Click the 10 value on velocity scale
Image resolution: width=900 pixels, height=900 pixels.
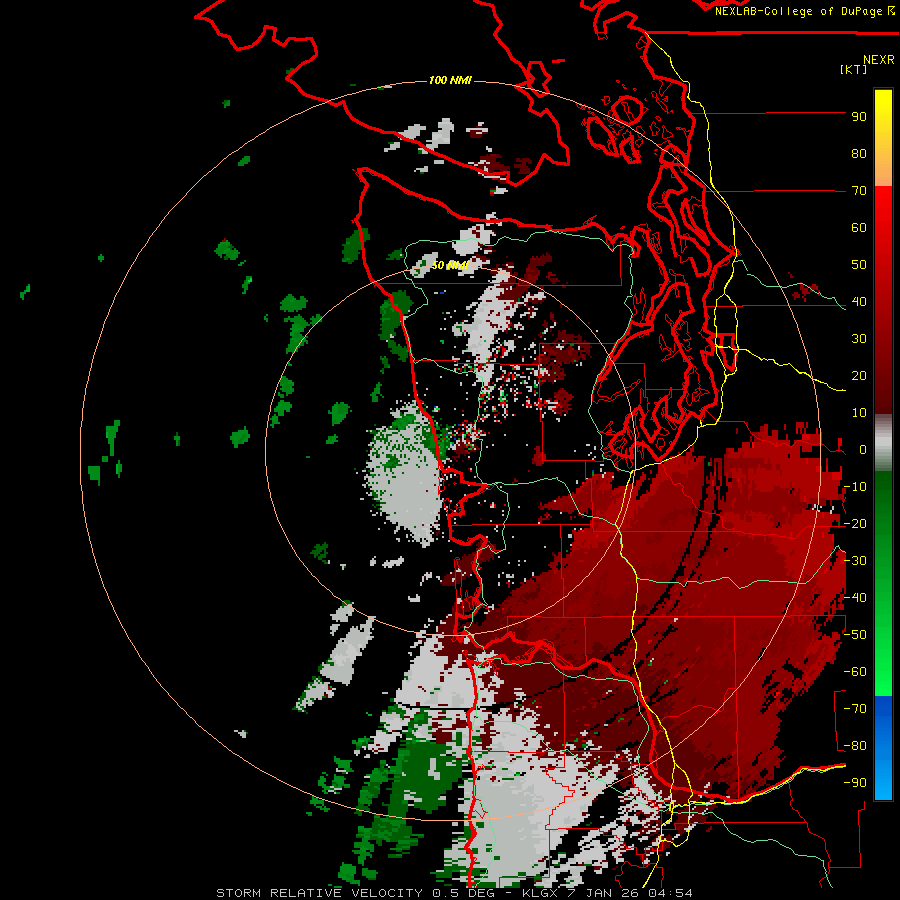pyautogui.click(x=859, y=413)
